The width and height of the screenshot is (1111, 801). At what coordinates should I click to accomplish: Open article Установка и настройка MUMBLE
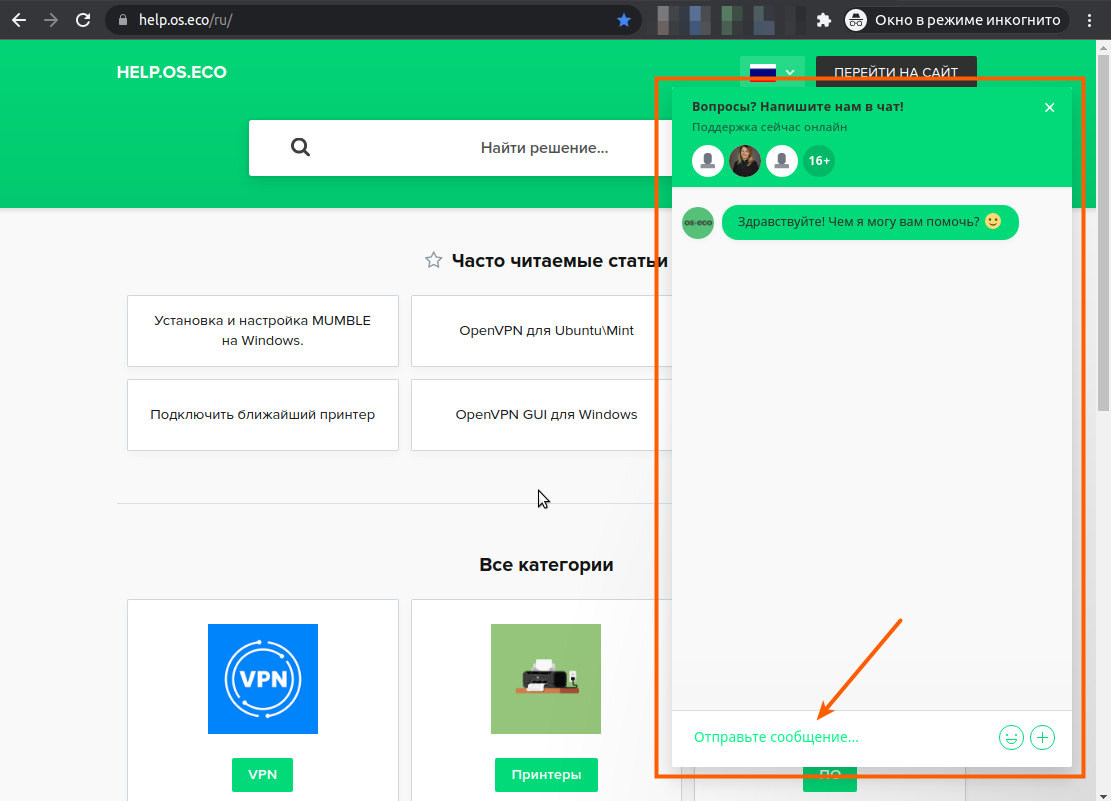click(262, 330)
